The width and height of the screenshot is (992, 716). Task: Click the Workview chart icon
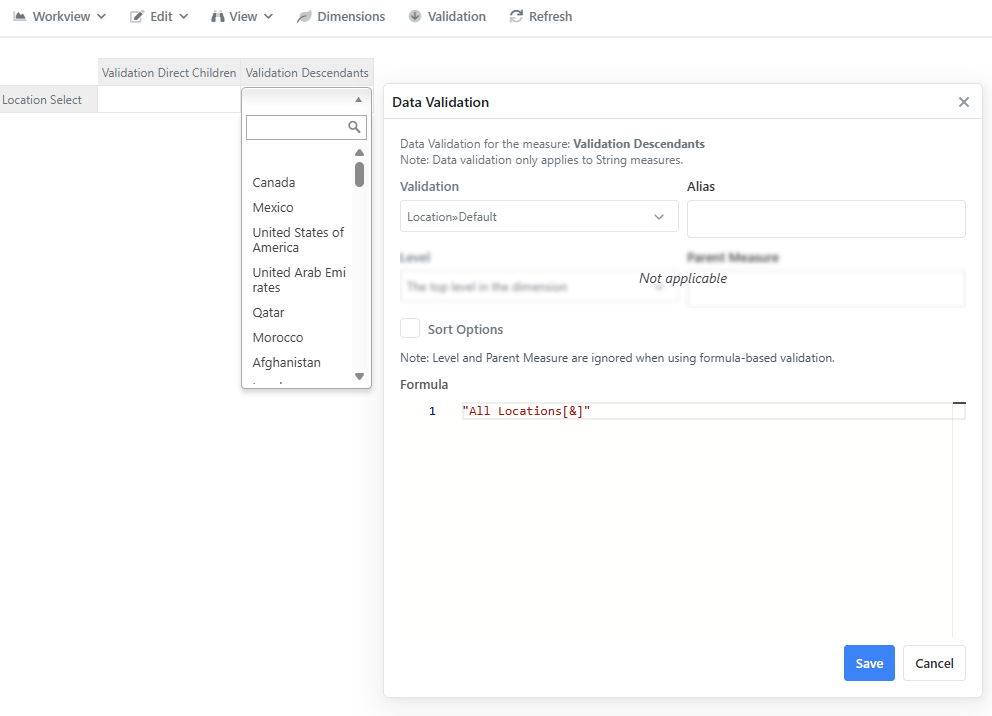tap(20, 16)
